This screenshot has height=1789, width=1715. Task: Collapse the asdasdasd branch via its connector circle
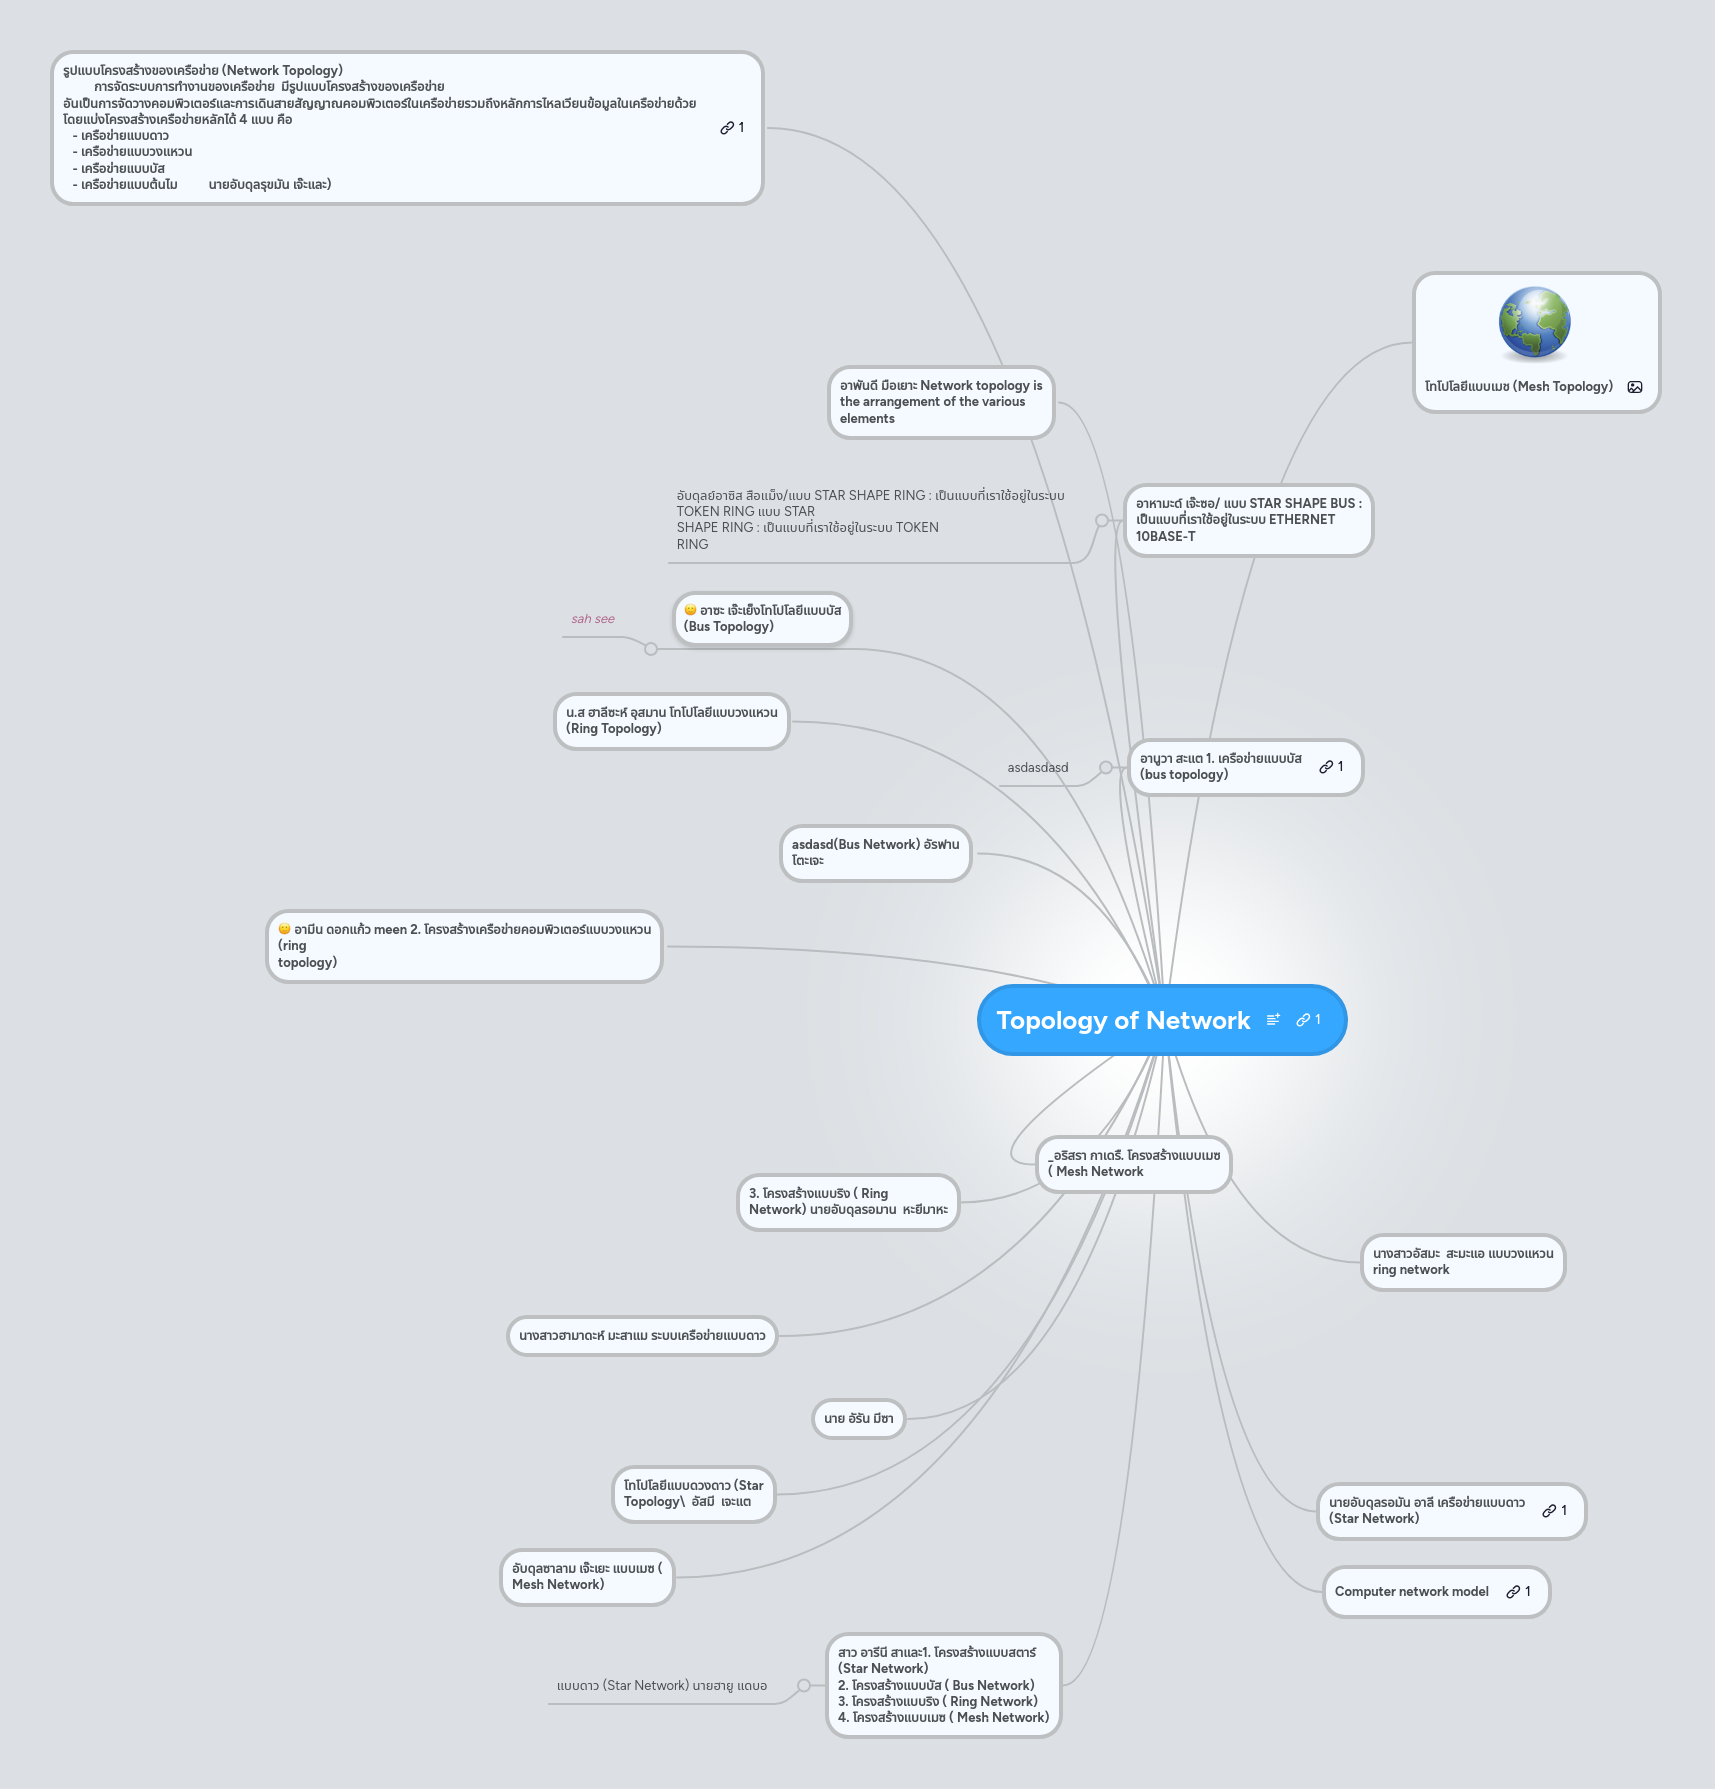1104,768
